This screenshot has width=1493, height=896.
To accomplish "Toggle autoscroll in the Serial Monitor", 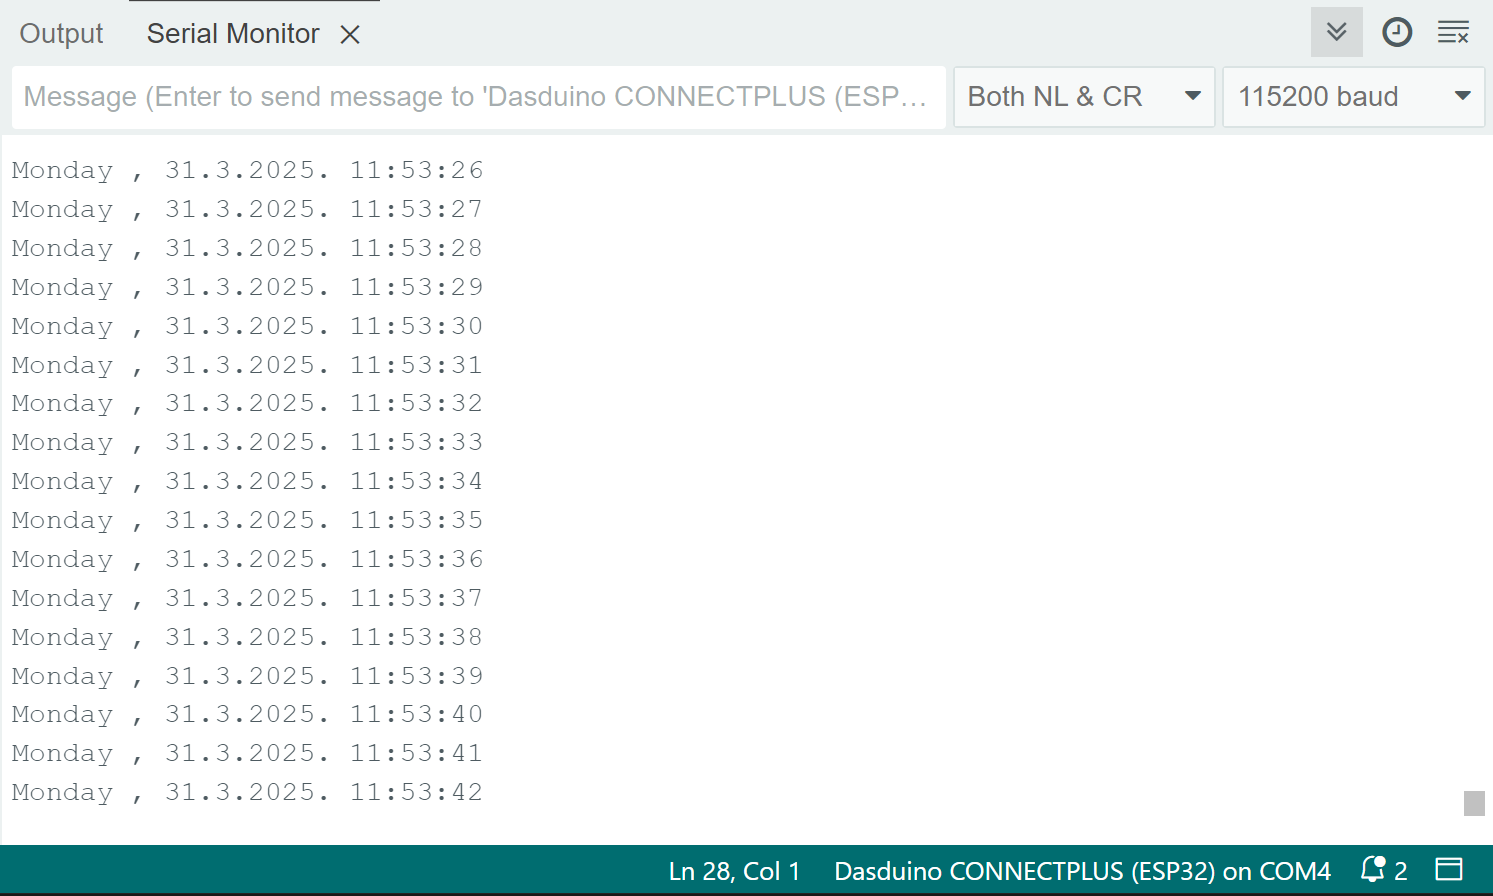I will point(1336,33).
